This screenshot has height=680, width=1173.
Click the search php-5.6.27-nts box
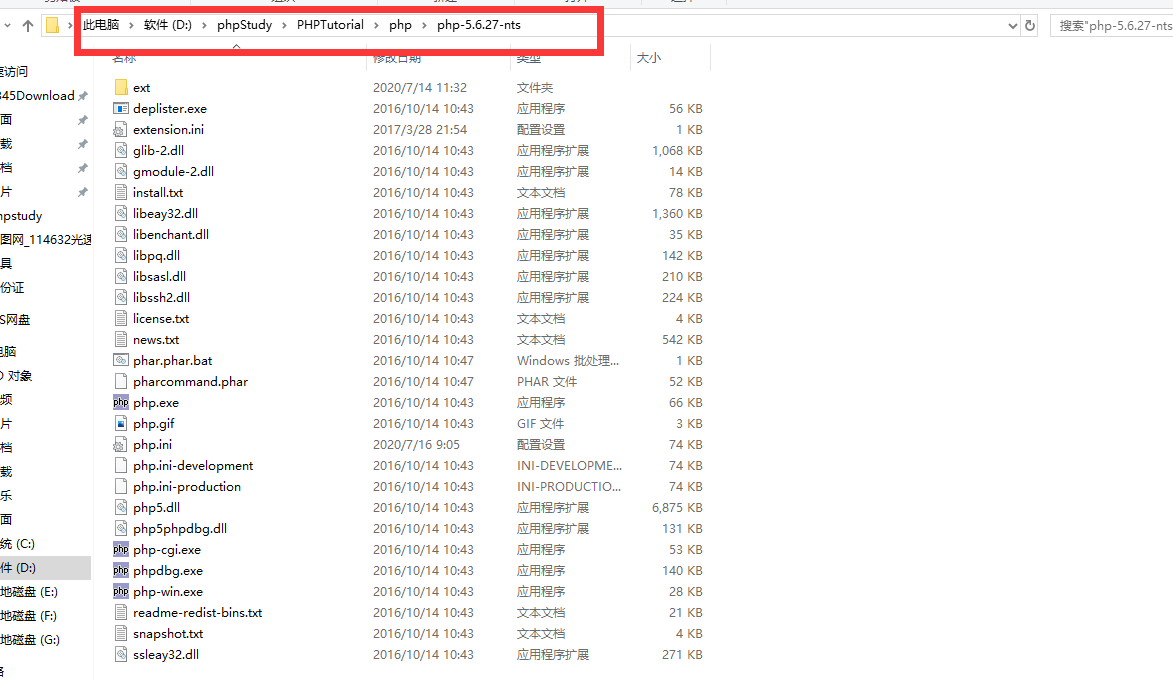1112,25
